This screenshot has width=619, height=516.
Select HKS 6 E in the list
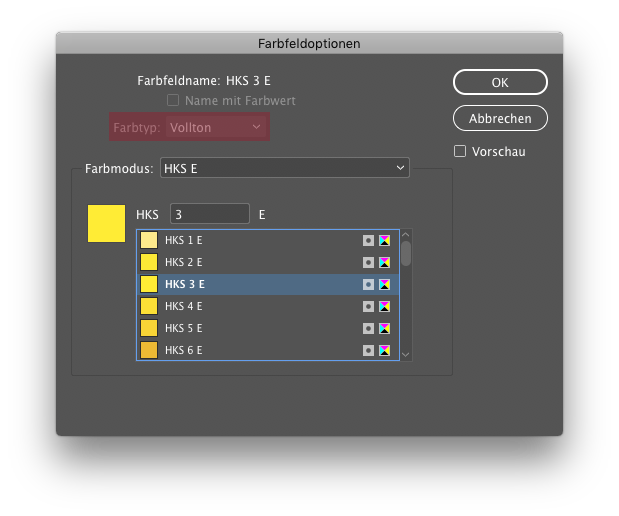pyautogui.click(x=268, y=350)
